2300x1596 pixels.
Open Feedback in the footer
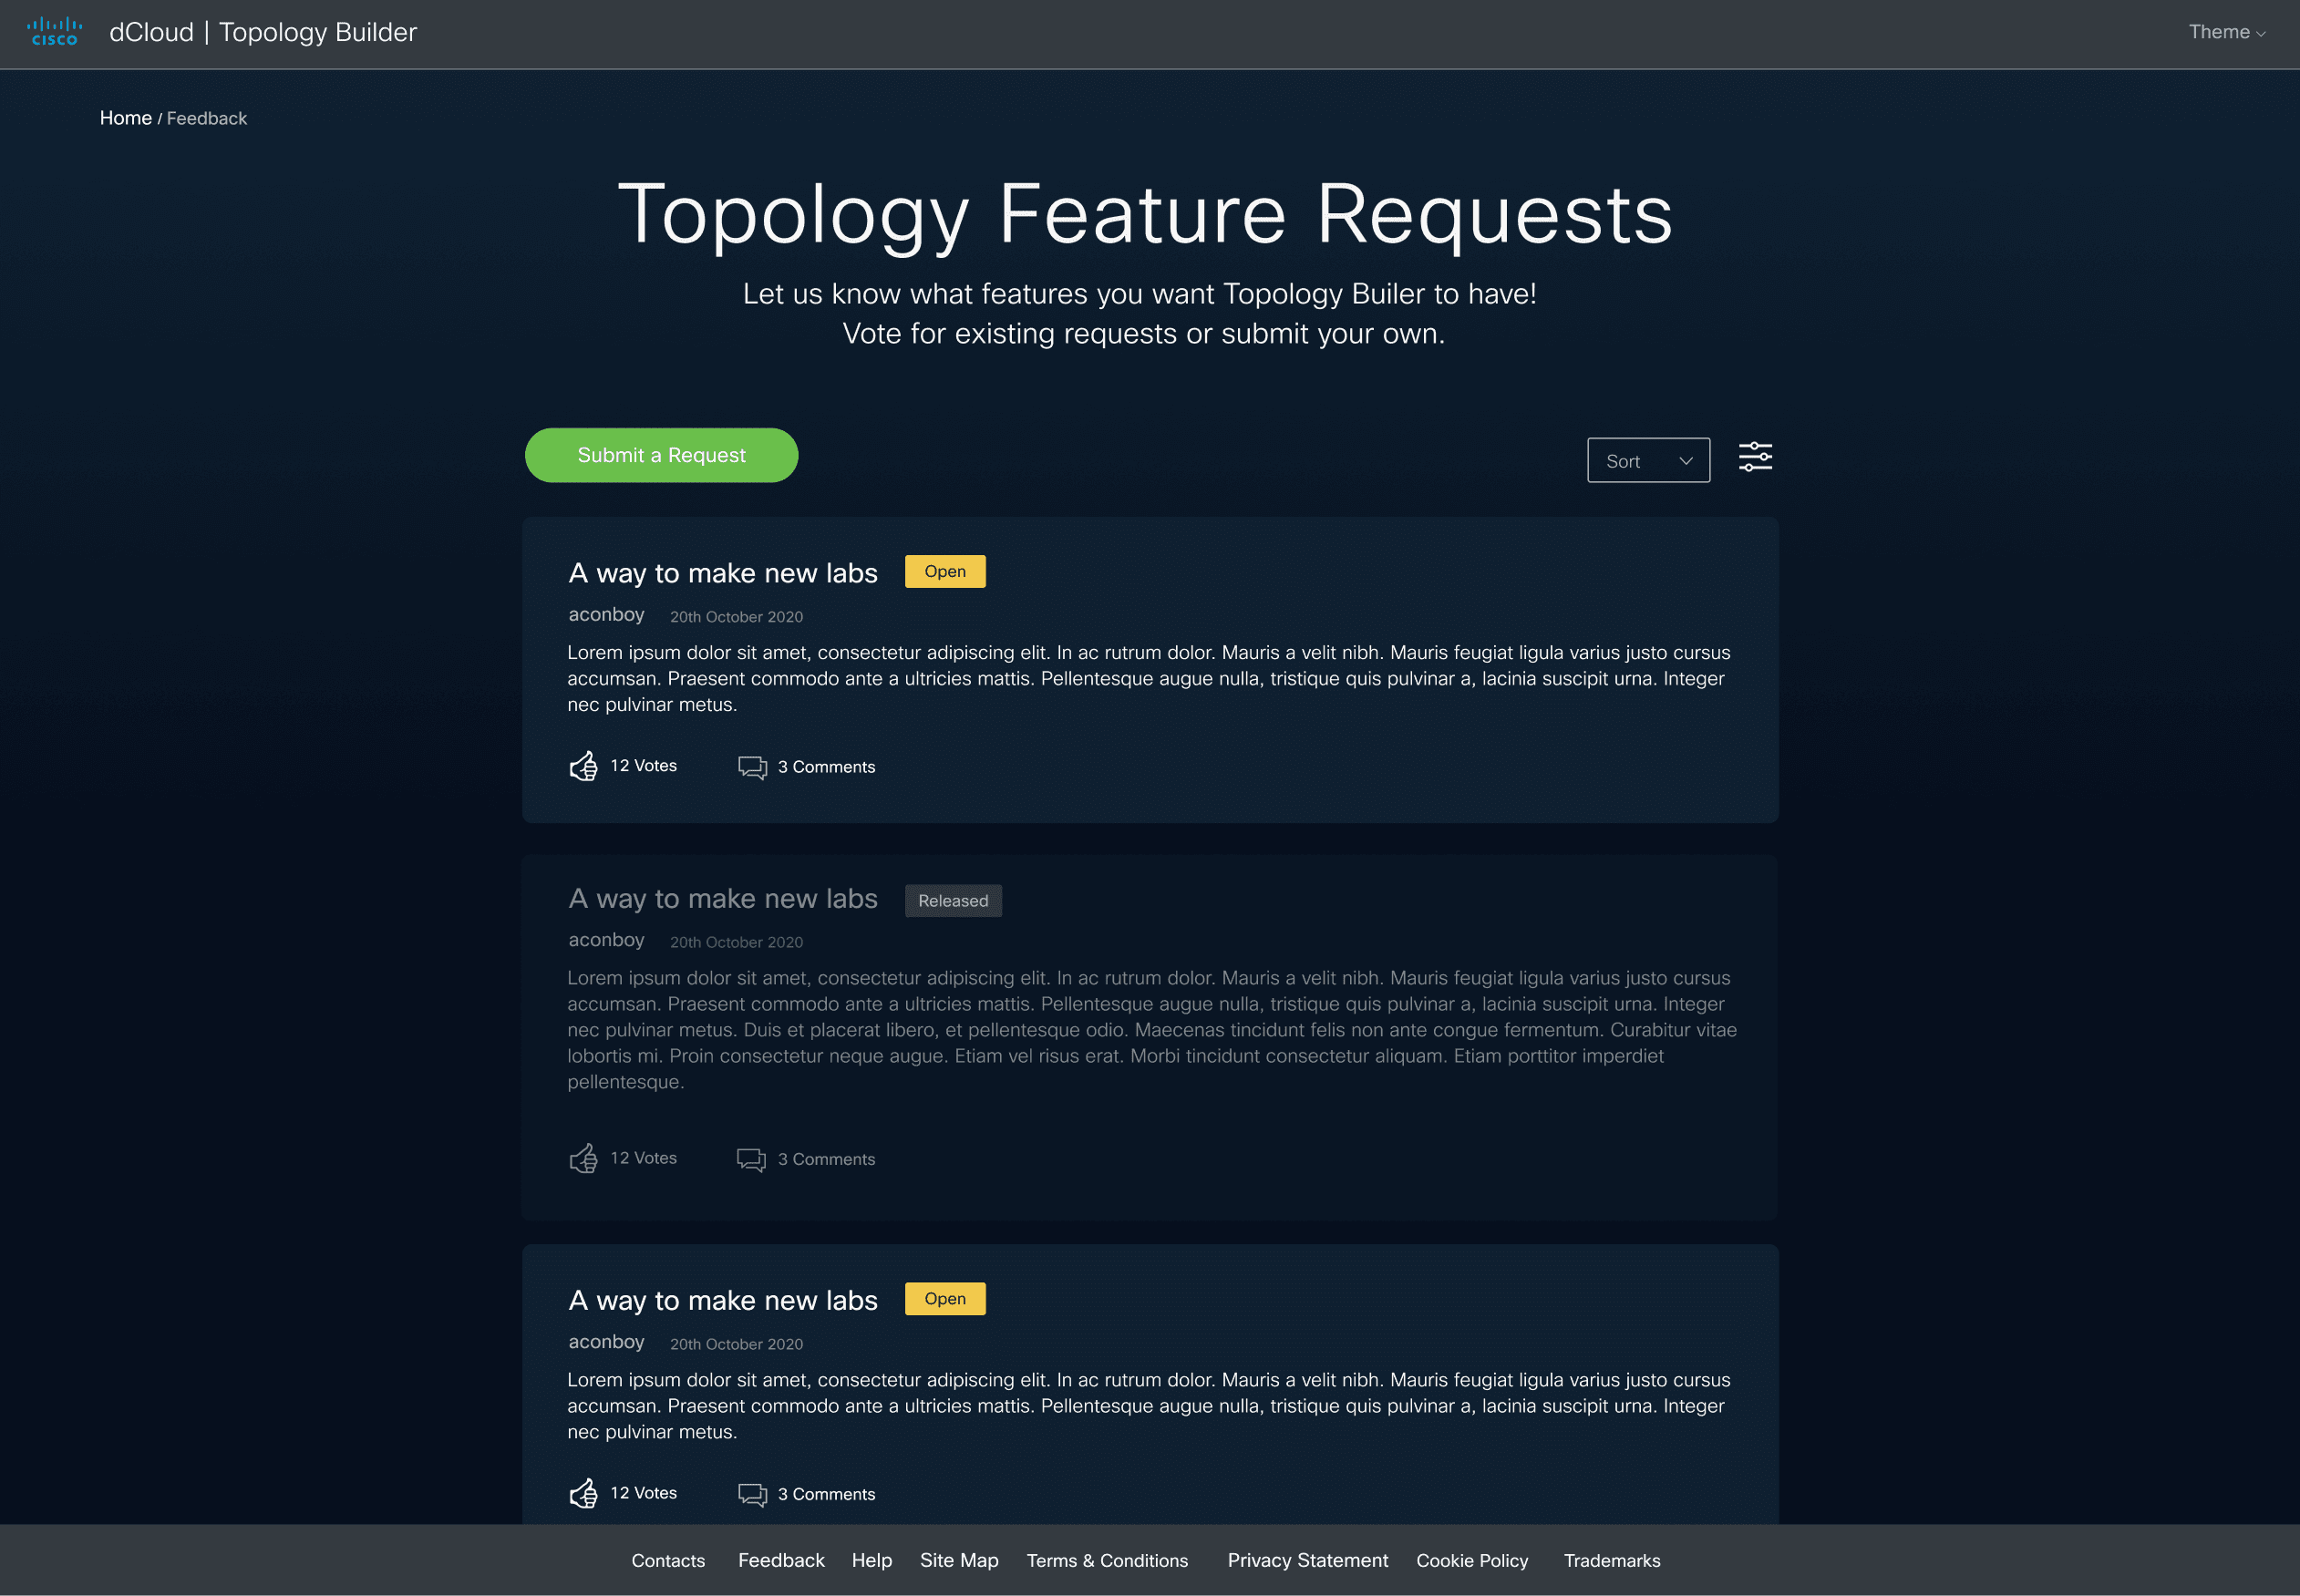(x=781, y=1560)
